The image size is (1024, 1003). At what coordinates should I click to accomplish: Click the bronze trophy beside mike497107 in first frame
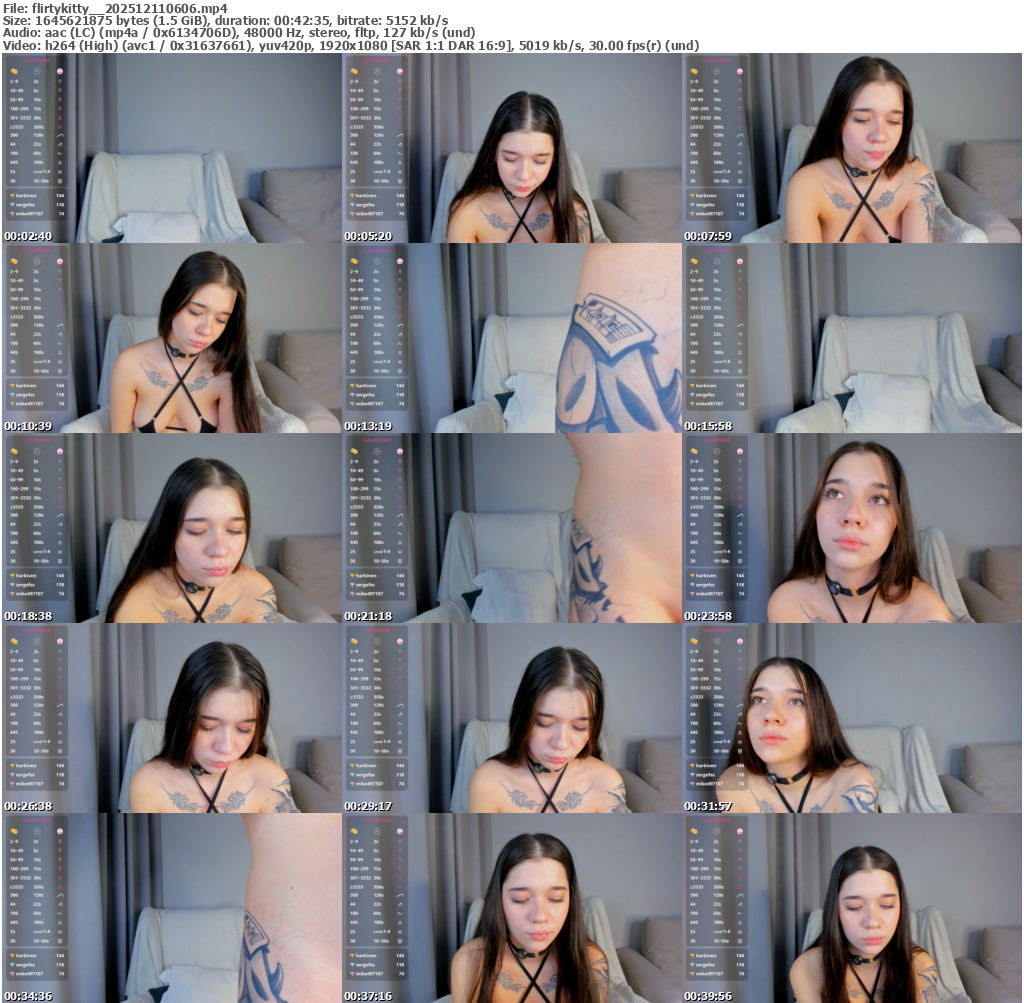(x=12, y=214)
